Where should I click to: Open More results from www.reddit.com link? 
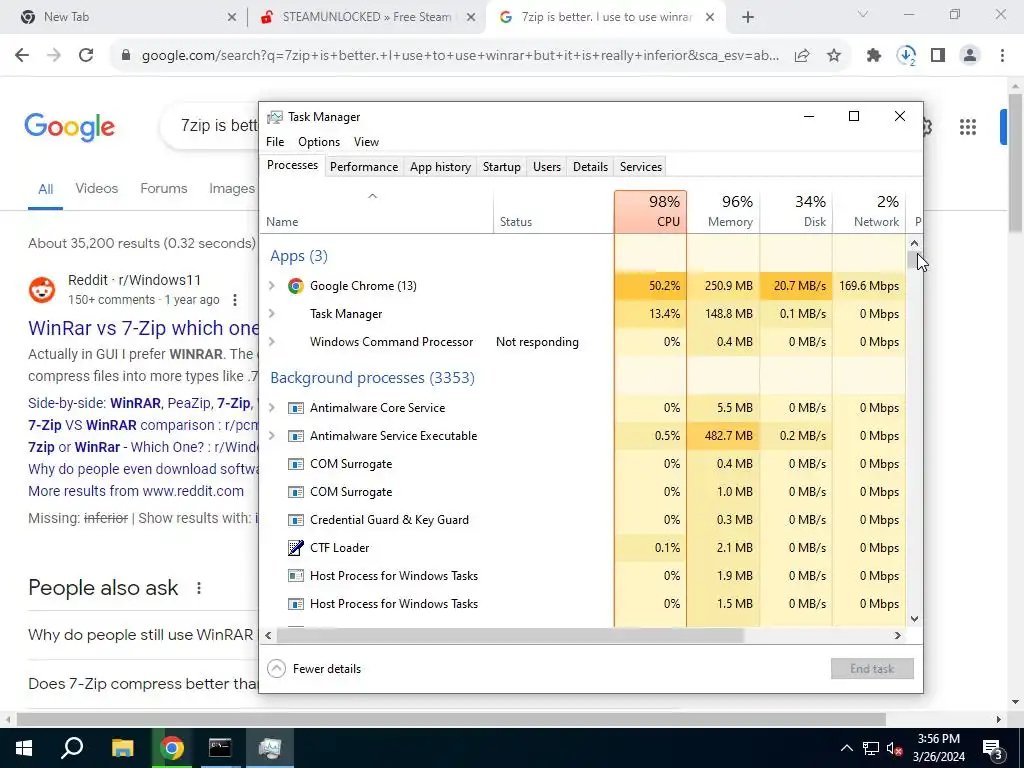(136, 491)
